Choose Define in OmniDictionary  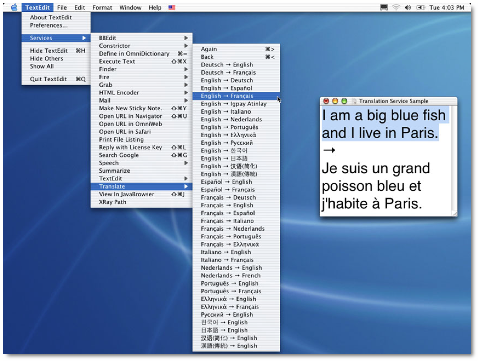[141, 54]
